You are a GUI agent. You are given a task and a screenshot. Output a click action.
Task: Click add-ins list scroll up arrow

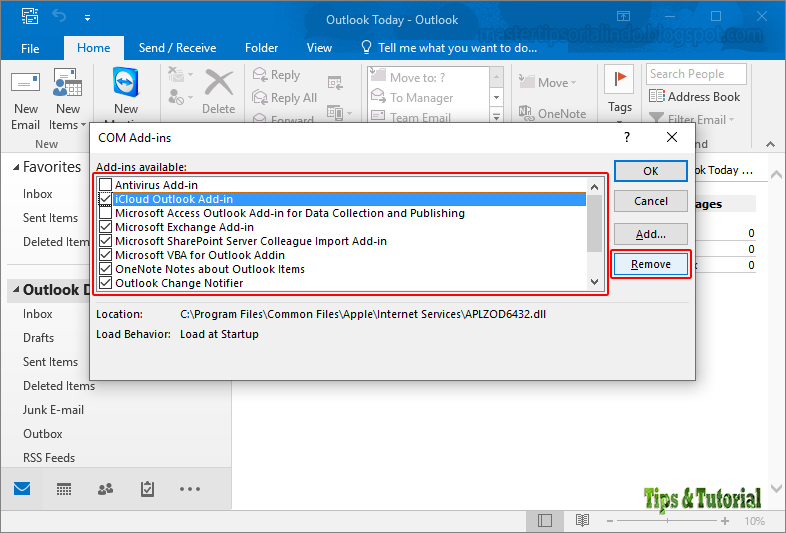click(x=595, y=187)
